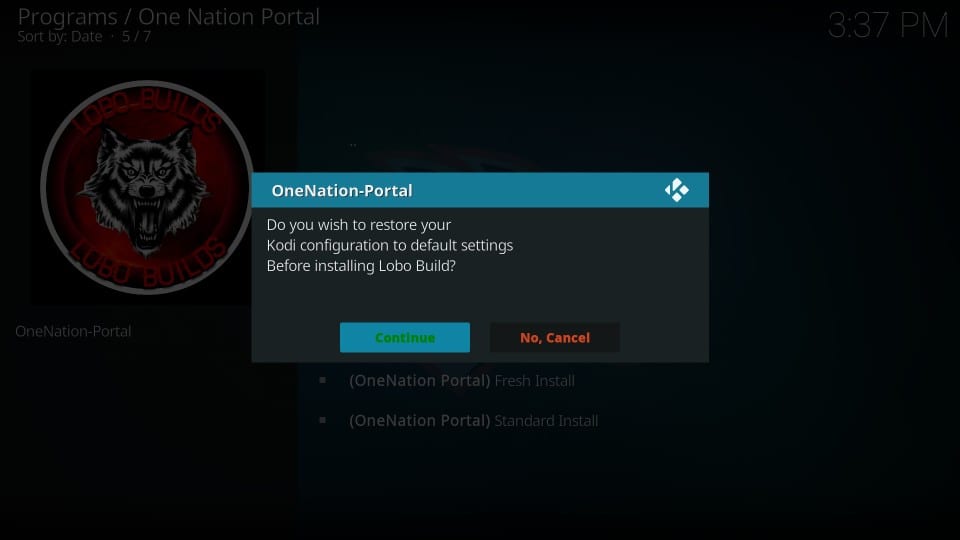Click the Programs / One Nation Portal breadcrumb
The height and width of the screenshot is (540, 960).
point(168,17)
